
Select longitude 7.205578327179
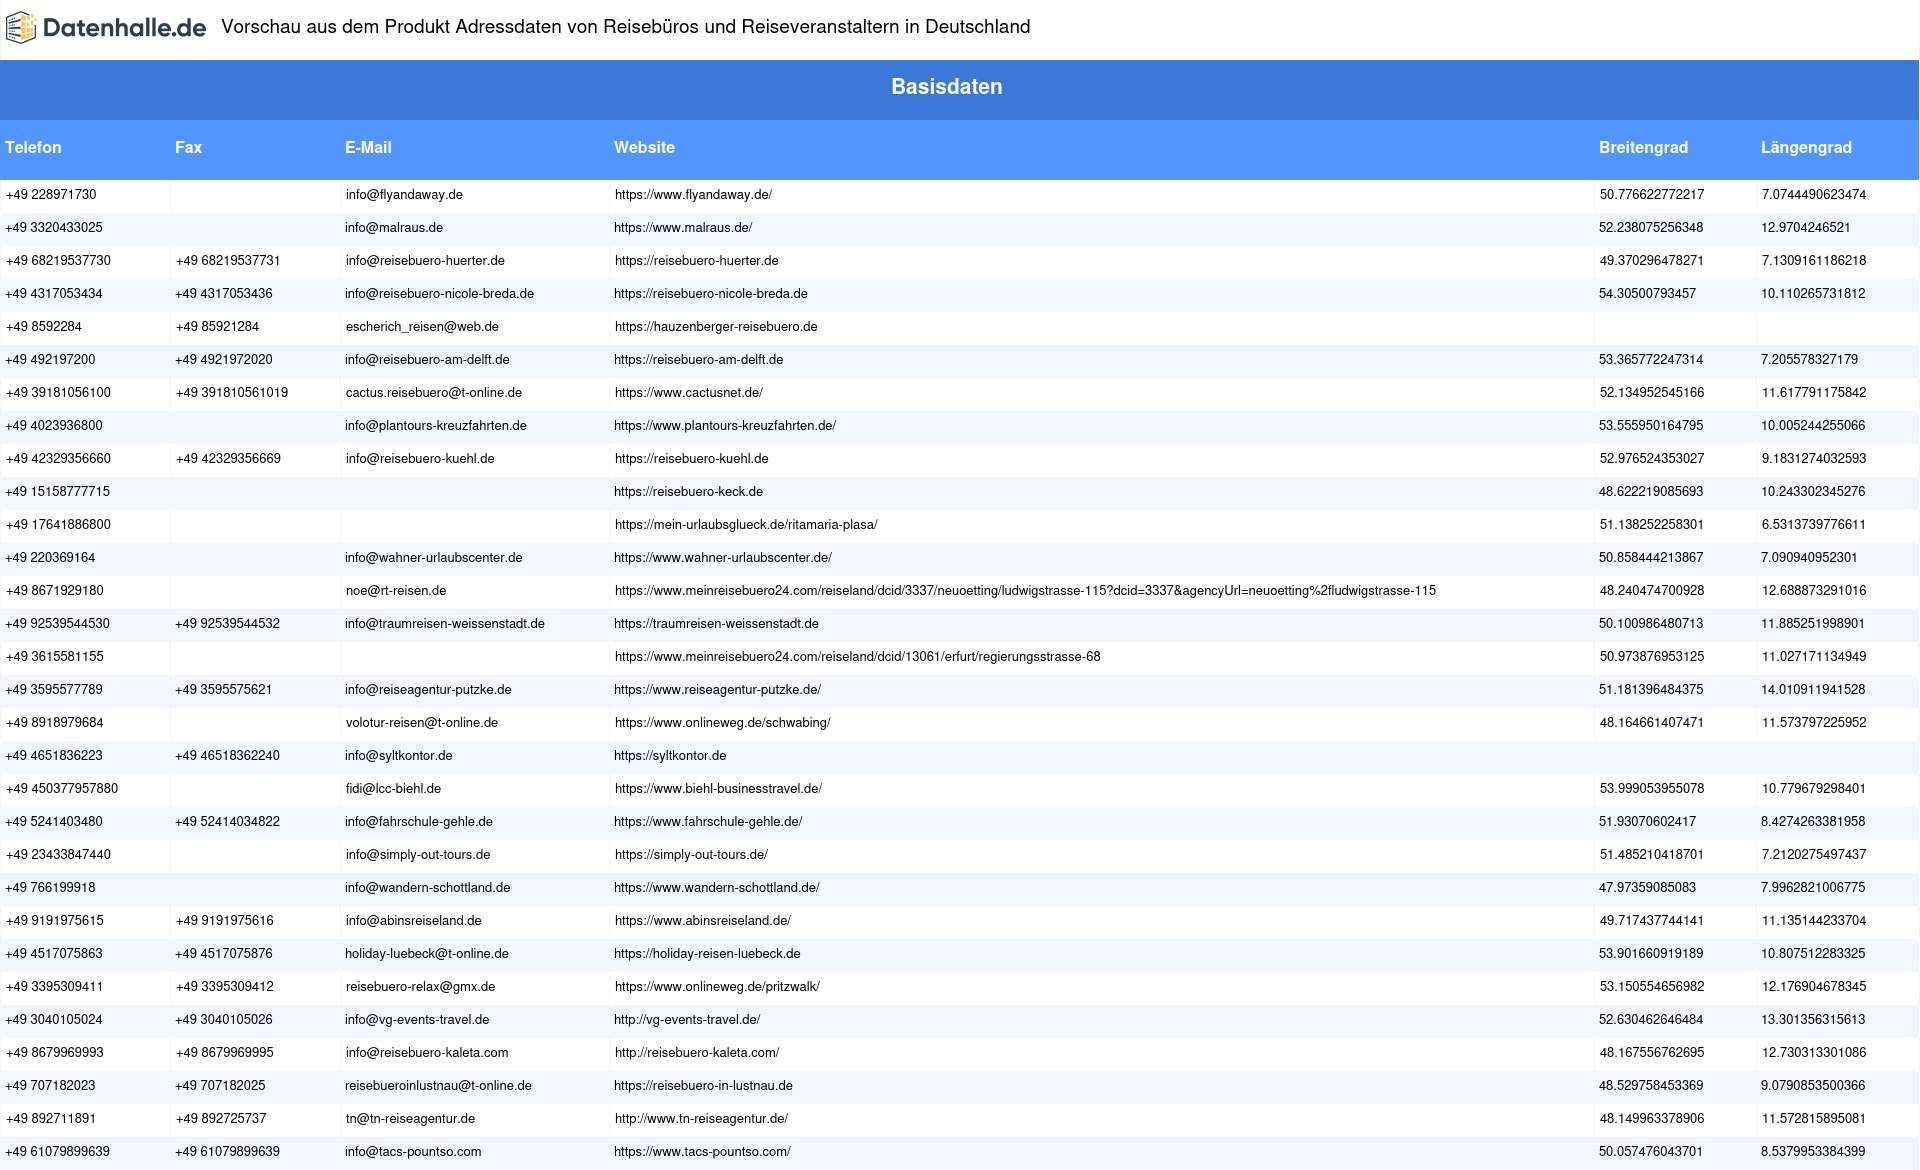point(1810,360)
